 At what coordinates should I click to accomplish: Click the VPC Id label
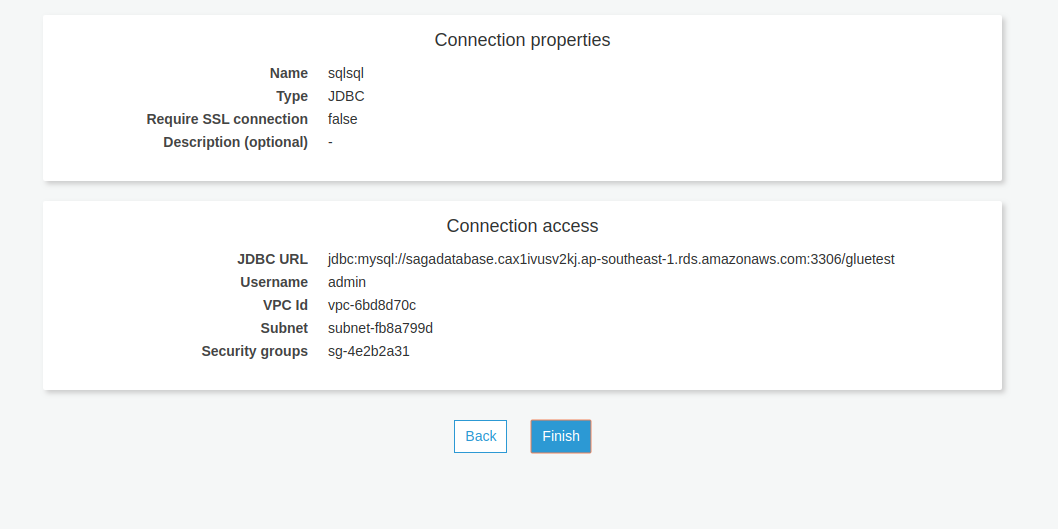pos(280,305)
